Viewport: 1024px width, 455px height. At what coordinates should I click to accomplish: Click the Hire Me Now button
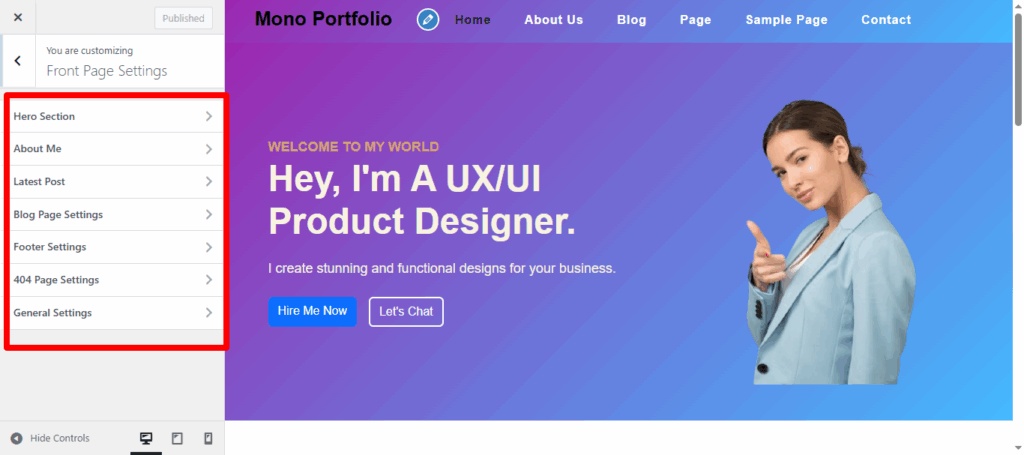click(312, 311)
